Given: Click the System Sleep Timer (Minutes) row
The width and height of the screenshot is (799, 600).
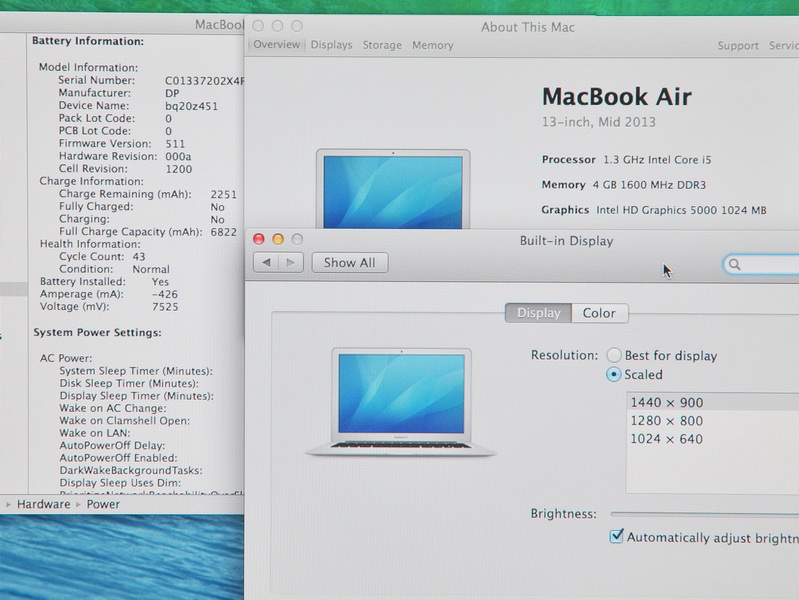Looking at the screenshot, I should 136,371.
